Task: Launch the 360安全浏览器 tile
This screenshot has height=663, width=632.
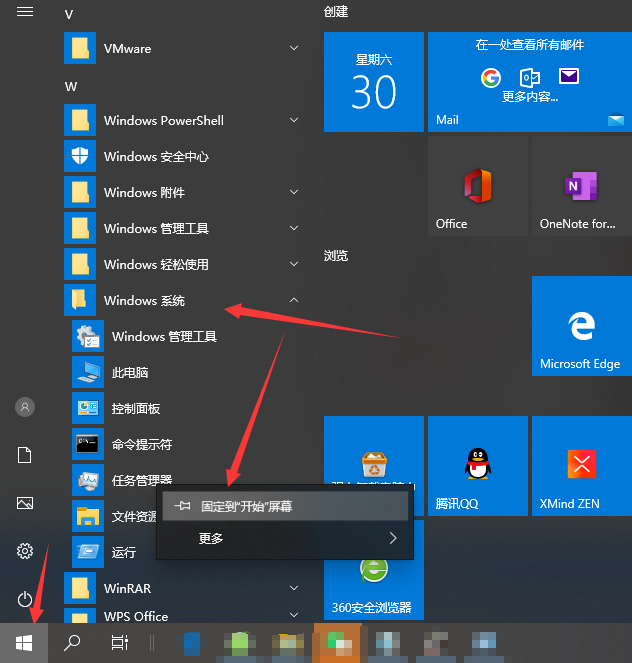Action: point(374,589)
